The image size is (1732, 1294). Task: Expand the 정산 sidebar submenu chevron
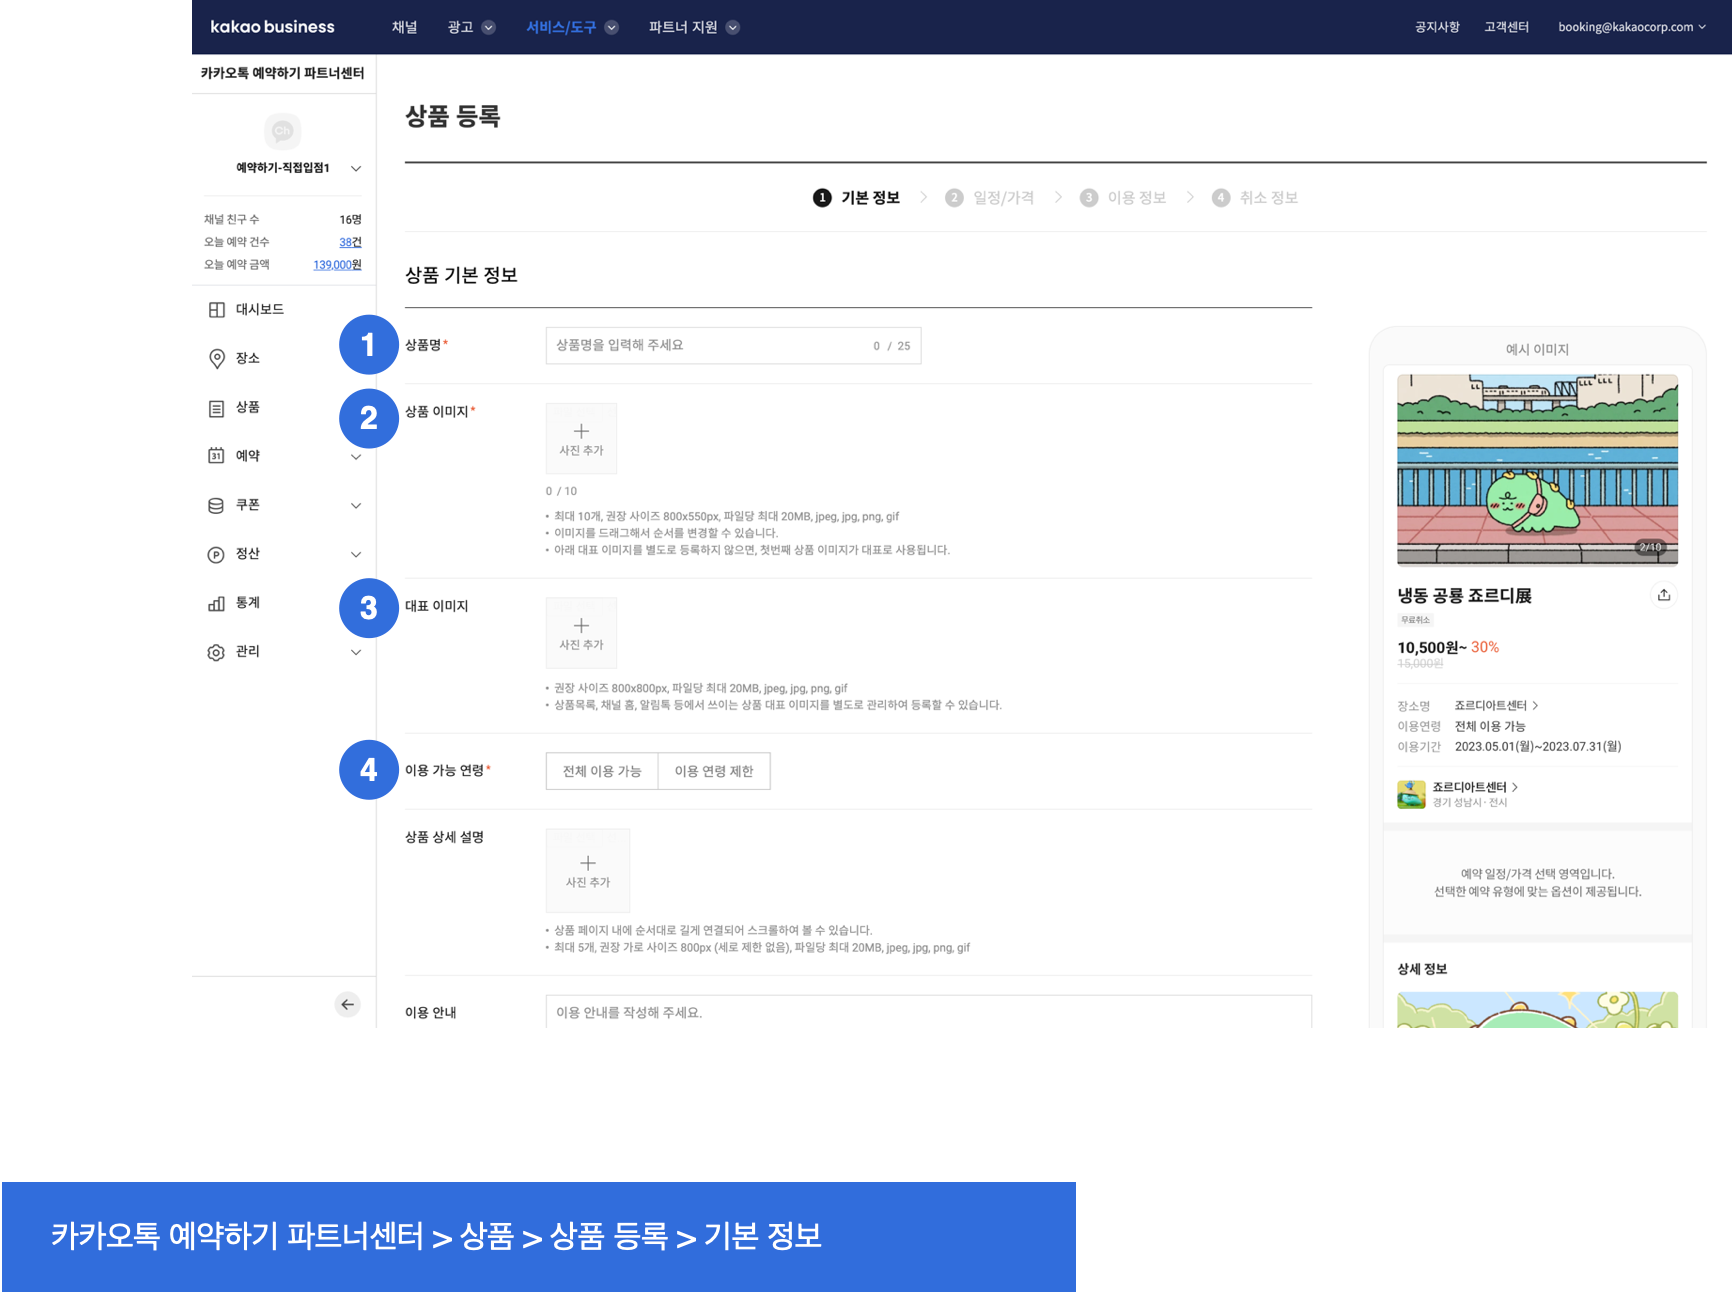[356, 554]
